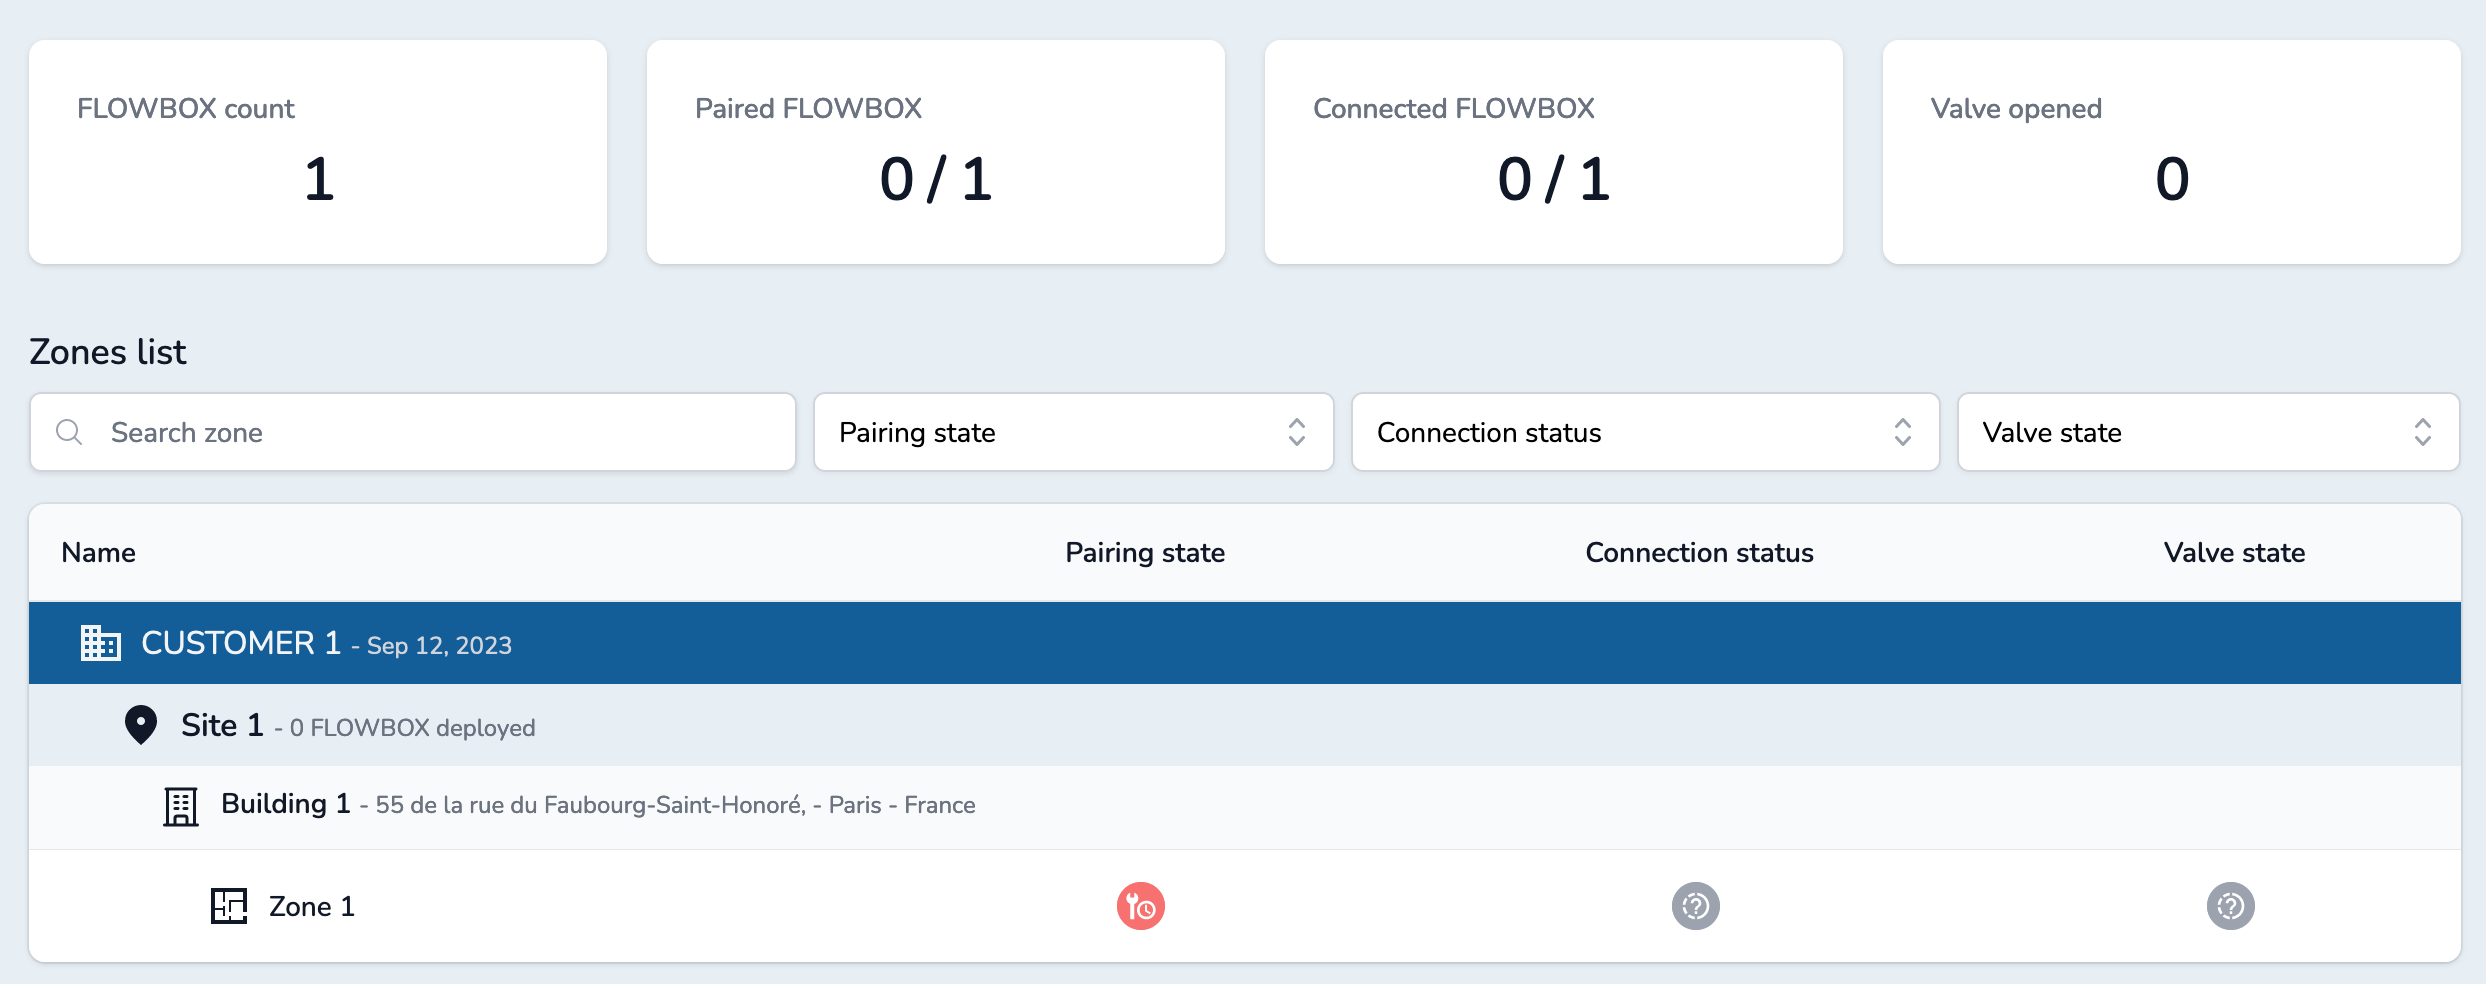
Task: Click the Sep 12, 2023 date text
Action: coord(439,646)
